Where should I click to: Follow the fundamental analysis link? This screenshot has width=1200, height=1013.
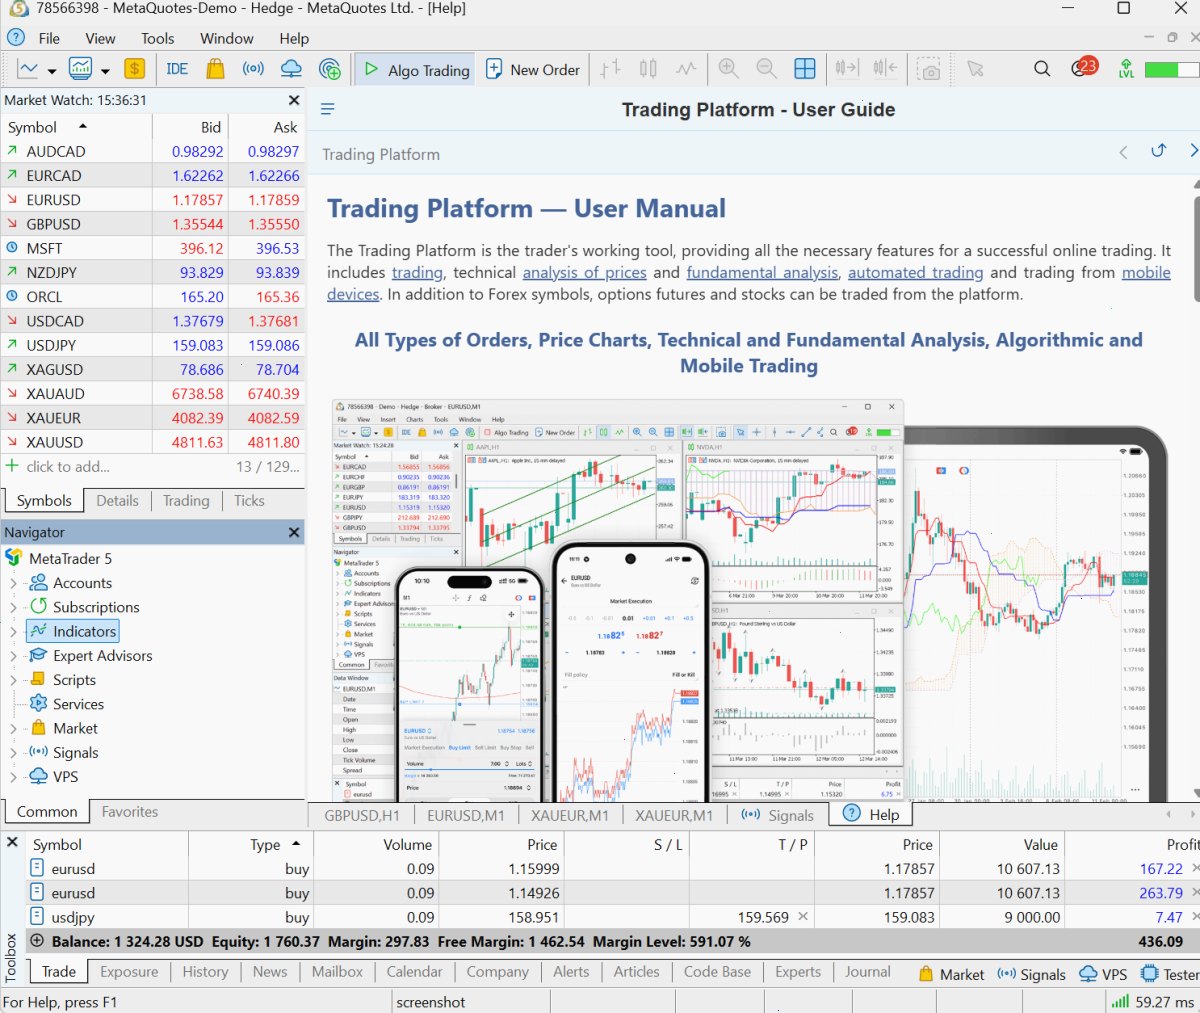[762, 272]
